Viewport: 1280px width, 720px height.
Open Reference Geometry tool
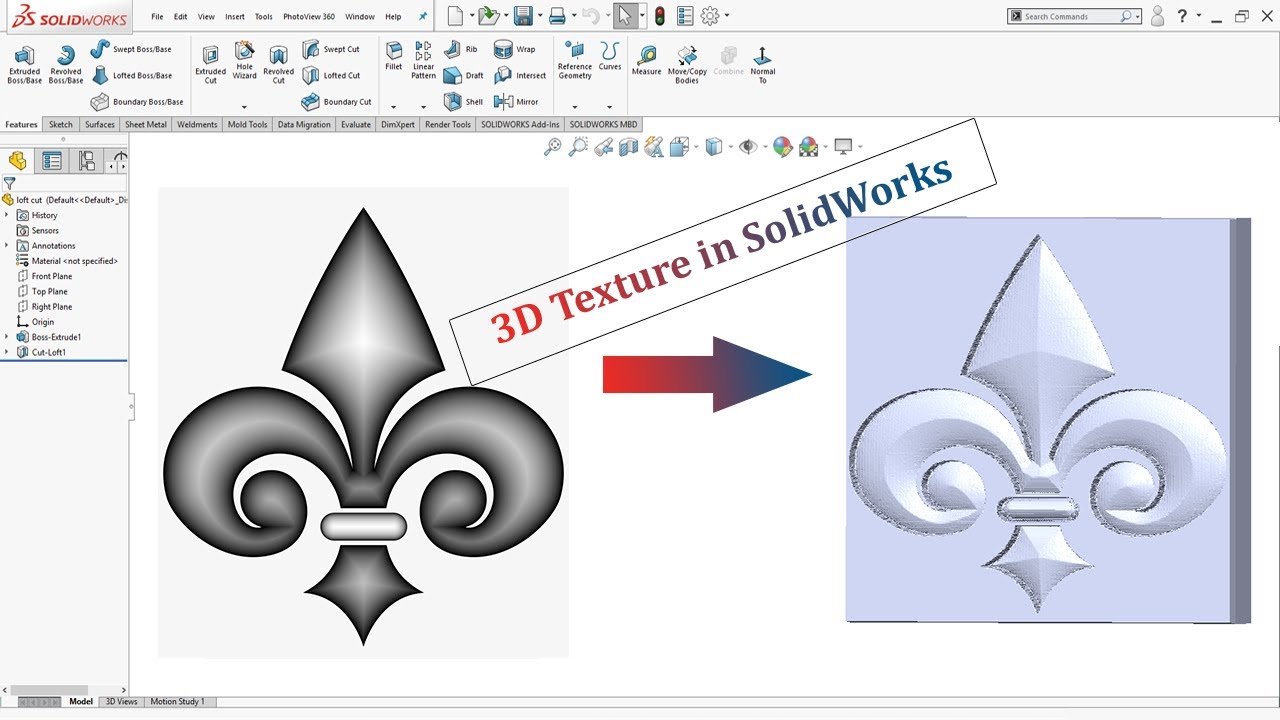coord(575,61)
